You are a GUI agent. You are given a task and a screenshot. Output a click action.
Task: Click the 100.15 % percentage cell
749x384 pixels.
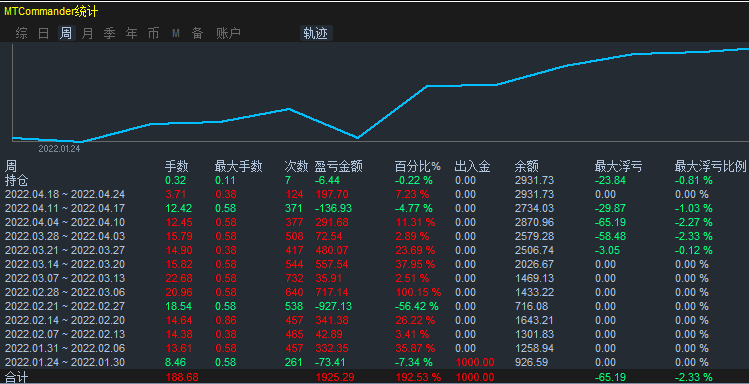418,292
